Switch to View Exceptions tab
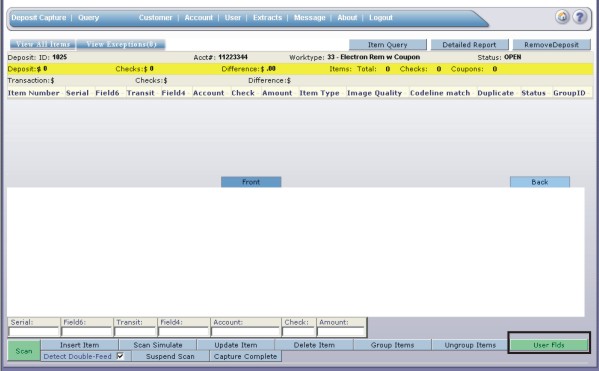This screenshot has width=599, height=371. pyautogui.click(x=121, y=44)
